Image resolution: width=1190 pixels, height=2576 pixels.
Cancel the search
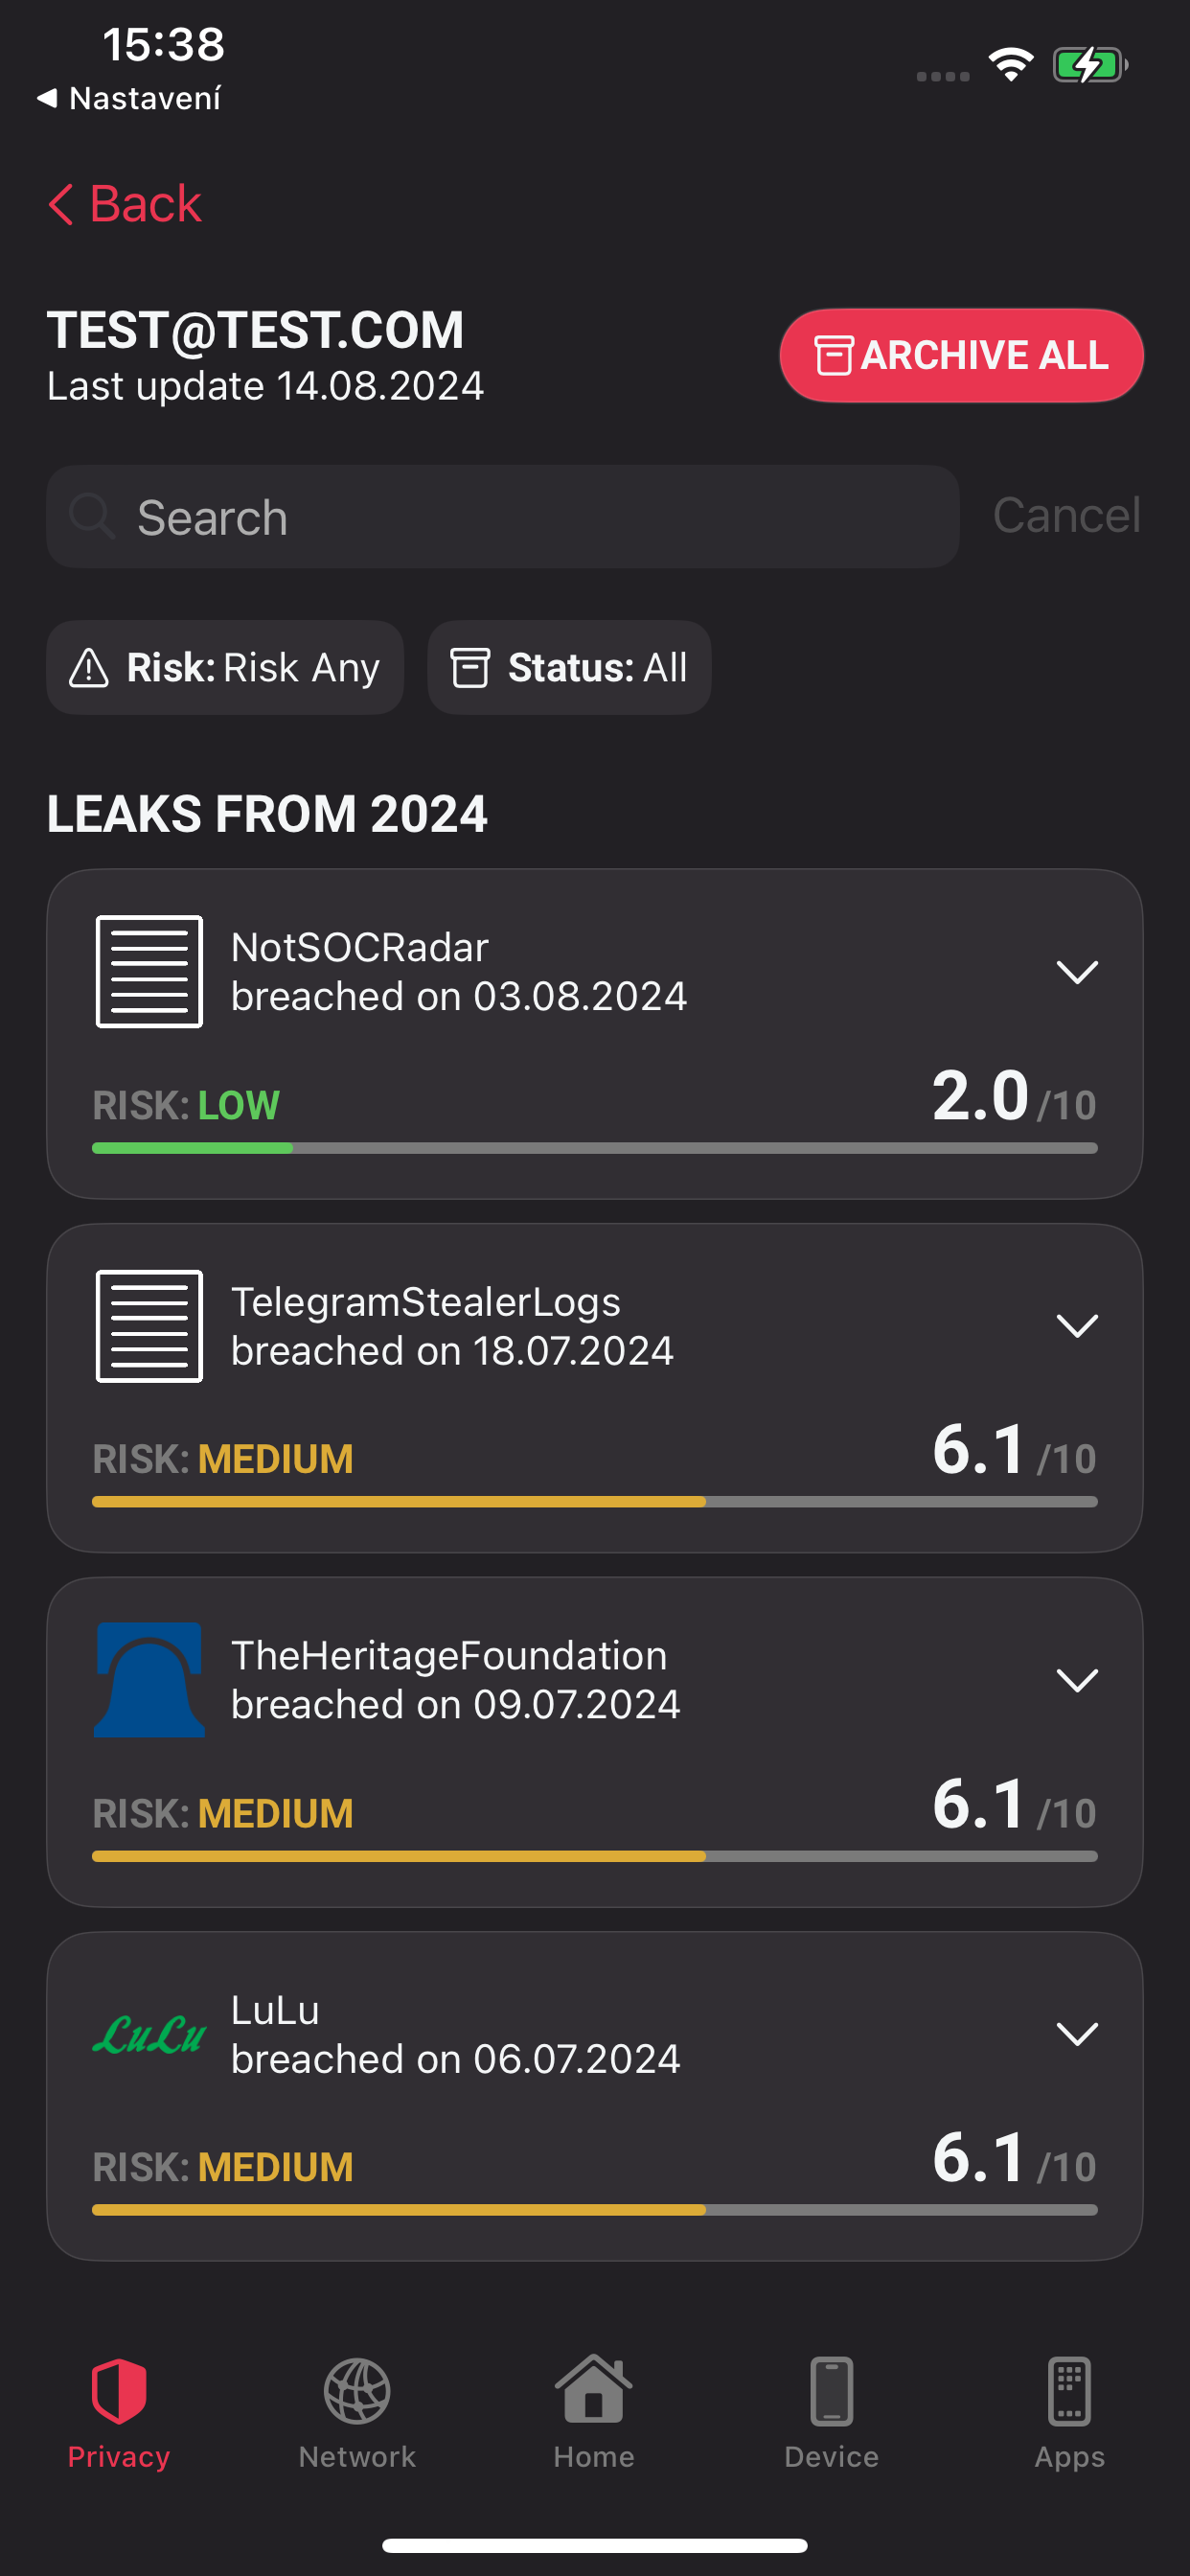pos(1066,516)
